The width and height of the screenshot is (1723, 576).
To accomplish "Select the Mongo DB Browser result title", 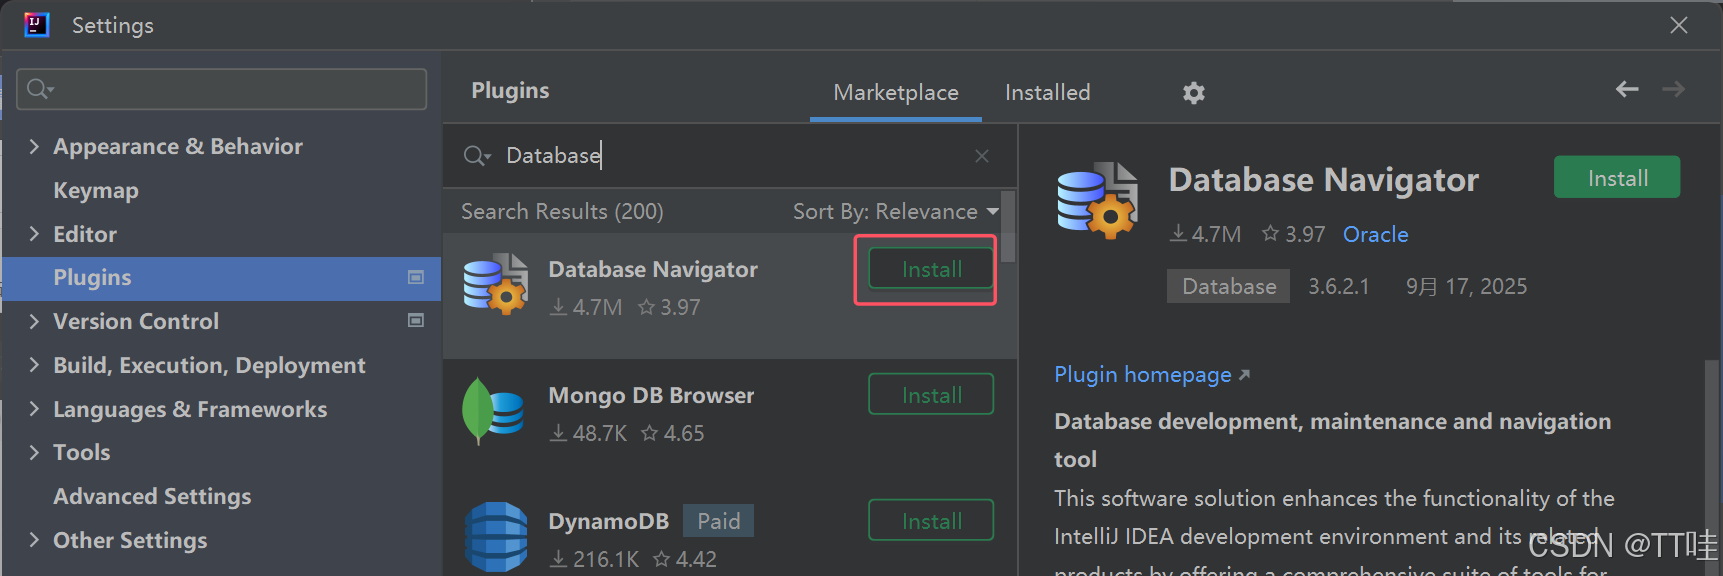I will coord(651,396).
